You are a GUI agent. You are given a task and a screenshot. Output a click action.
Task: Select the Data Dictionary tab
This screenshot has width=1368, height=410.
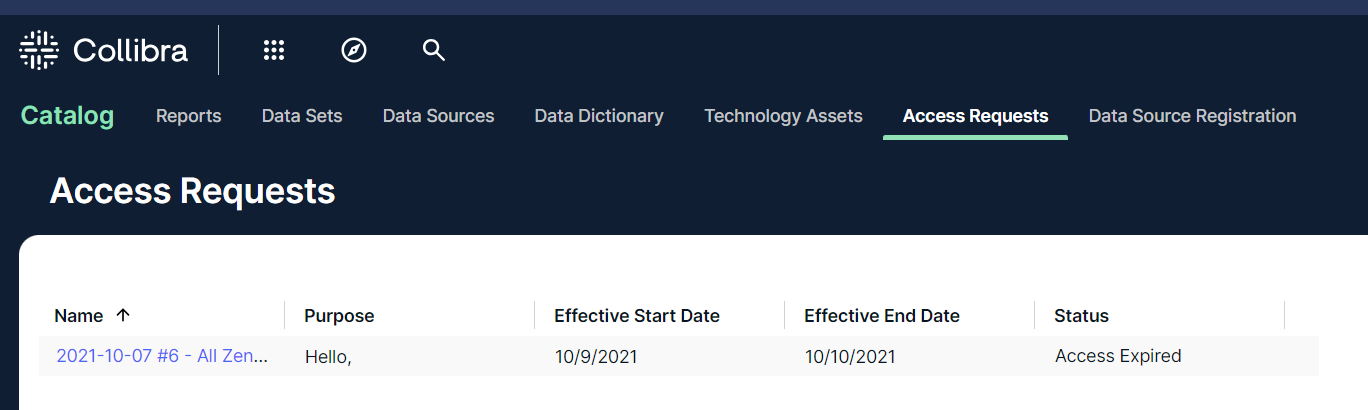click(599, 116)
